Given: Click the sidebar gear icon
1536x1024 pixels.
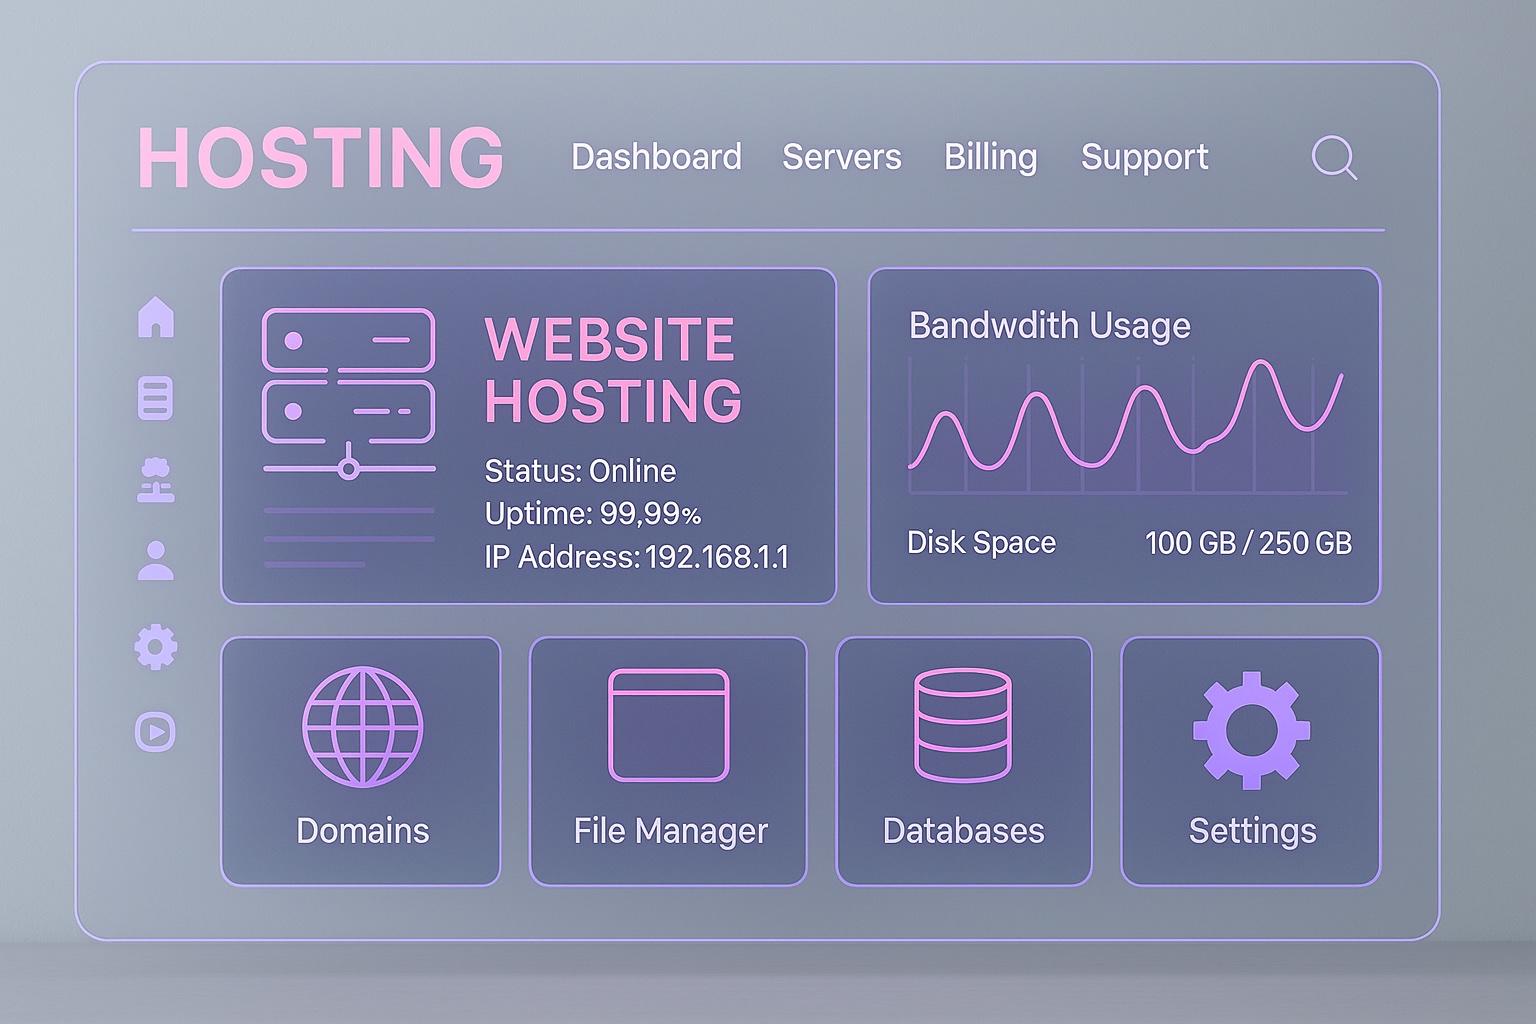Looking at the screenshot, I should coord(156,647).
